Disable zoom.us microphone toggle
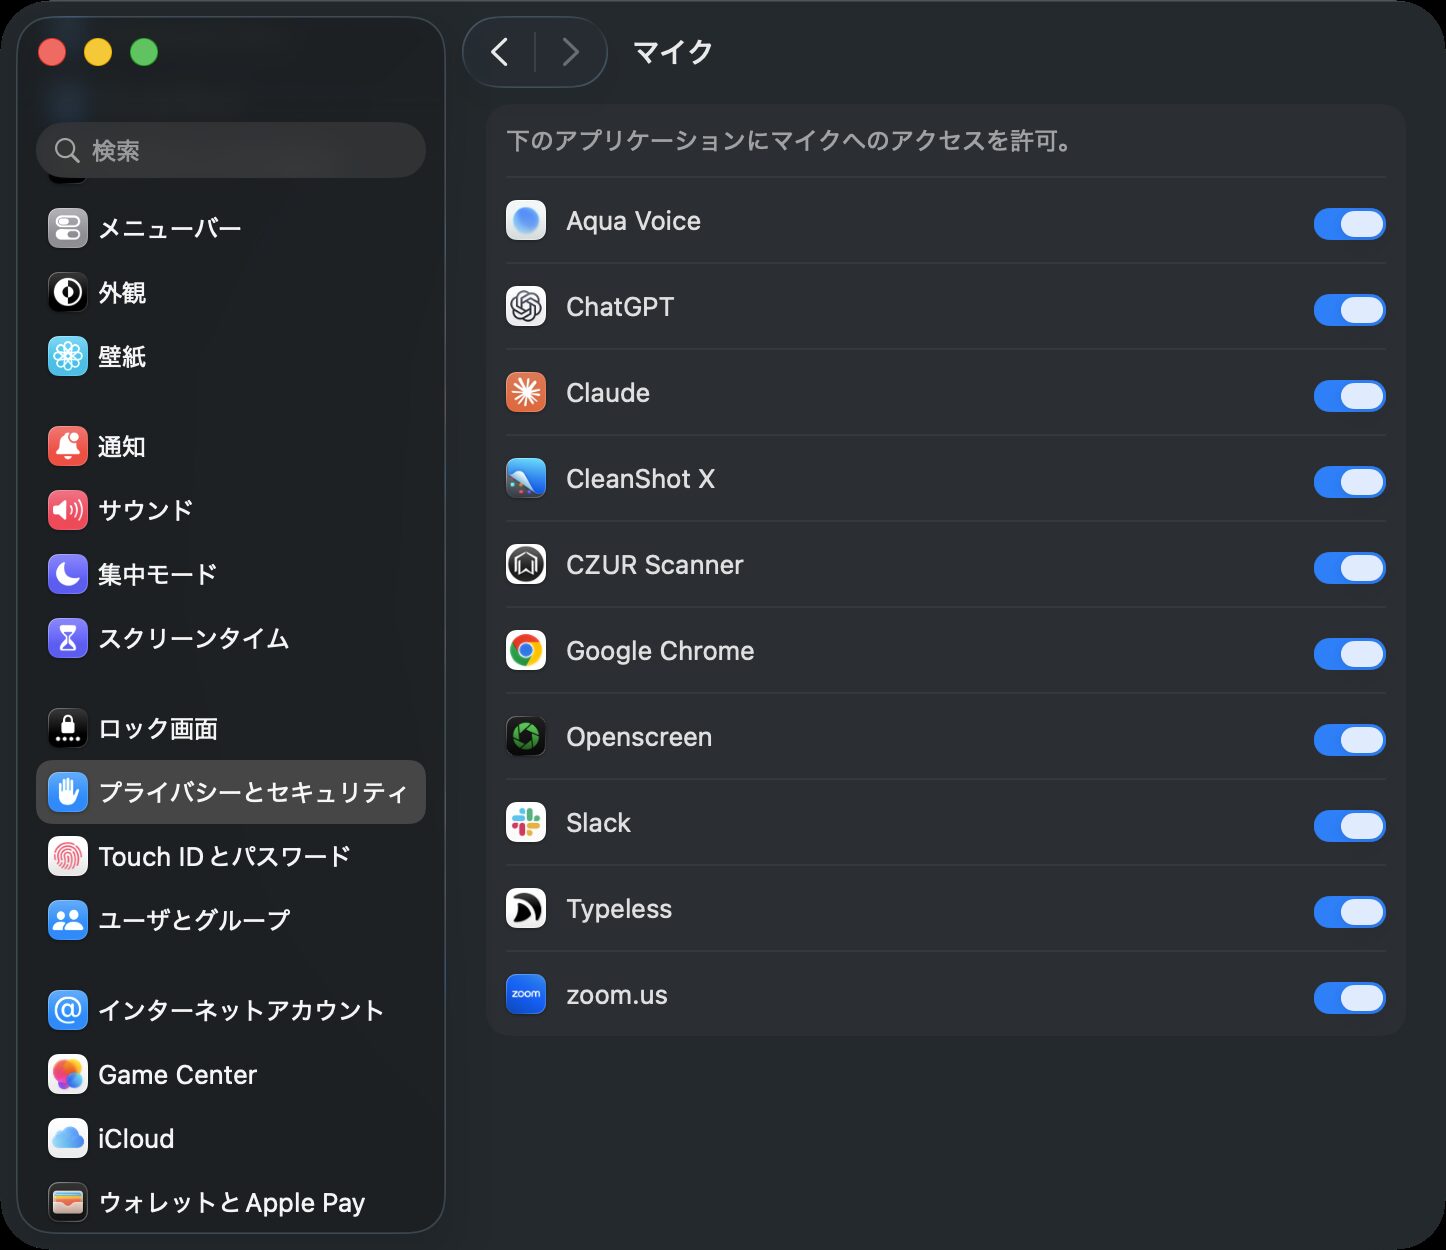Screen dimensions: 1446x1250 pos(1349,998)
